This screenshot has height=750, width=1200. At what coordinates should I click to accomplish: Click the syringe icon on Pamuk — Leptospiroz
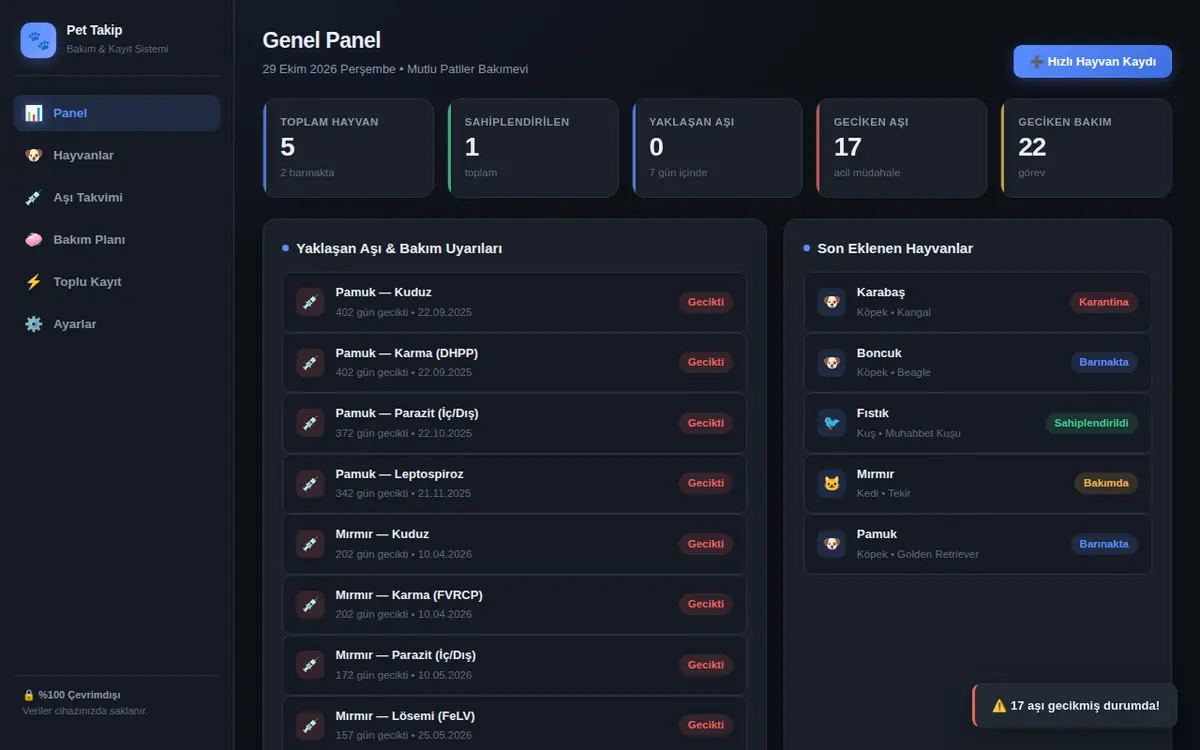310,483
